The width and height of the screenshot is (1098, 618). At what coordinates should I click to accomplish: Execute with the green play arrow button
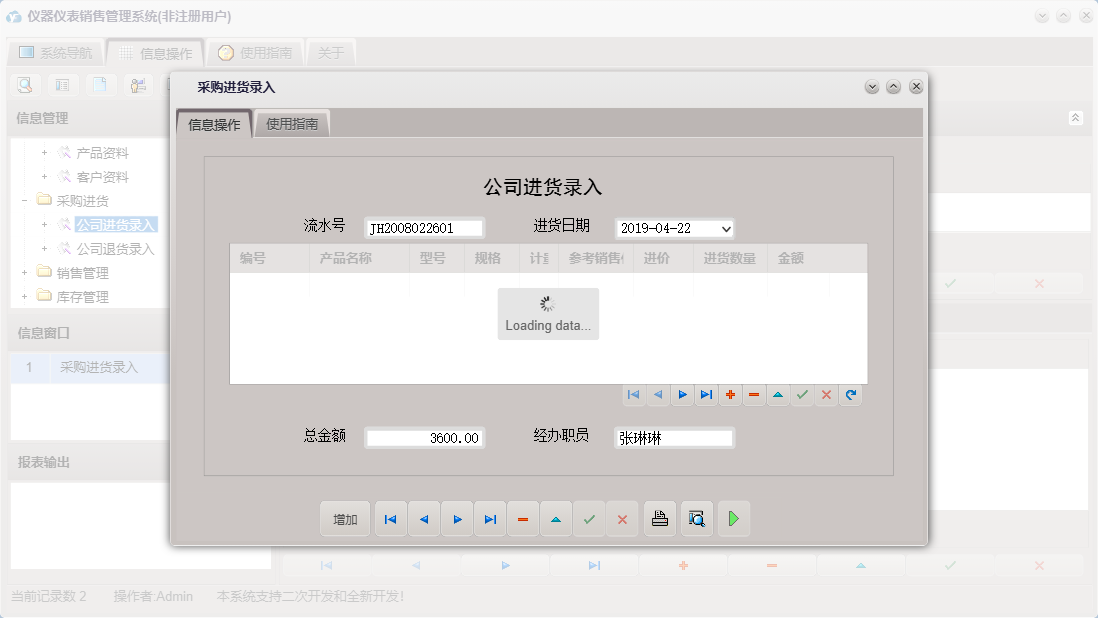733,518
